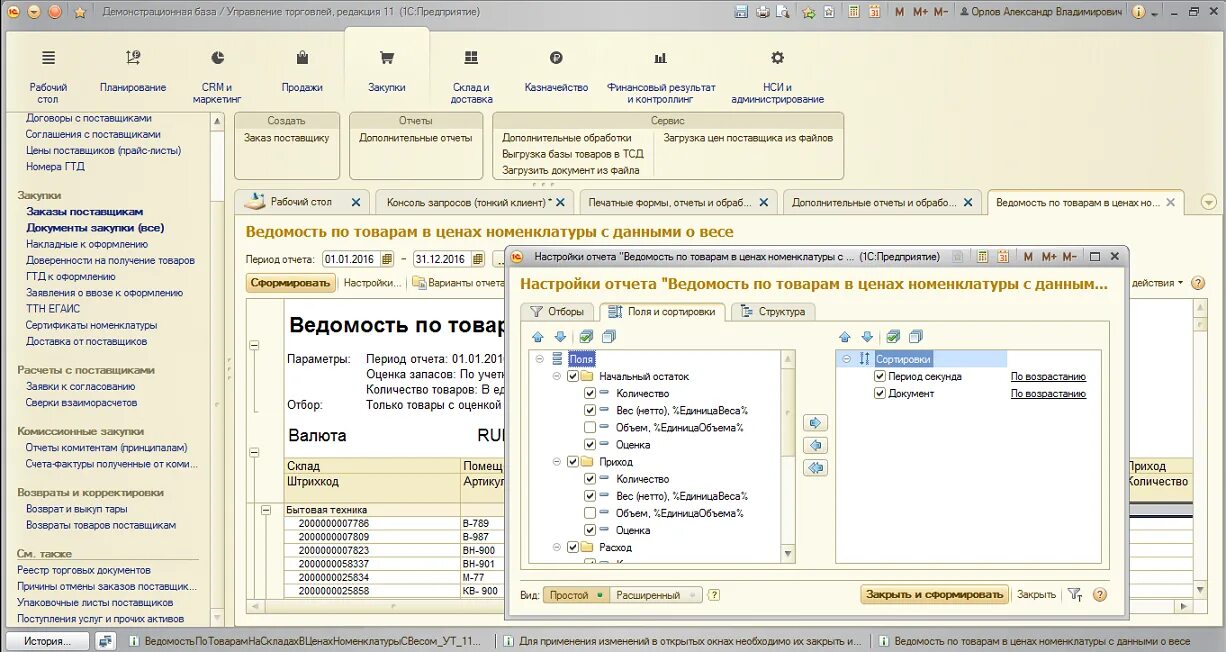Click the left navigation panel scrollbar

[217, 370]
